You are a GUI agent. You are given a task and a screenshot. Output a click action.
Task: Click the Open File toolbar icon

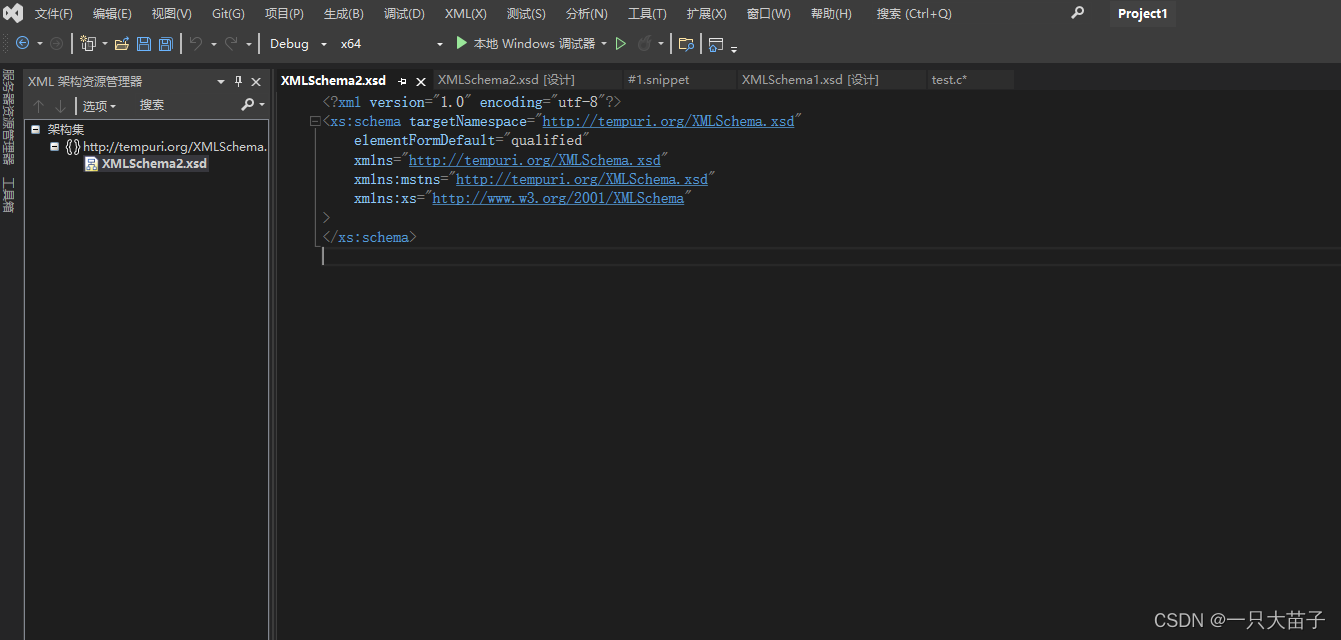[121, 44]
